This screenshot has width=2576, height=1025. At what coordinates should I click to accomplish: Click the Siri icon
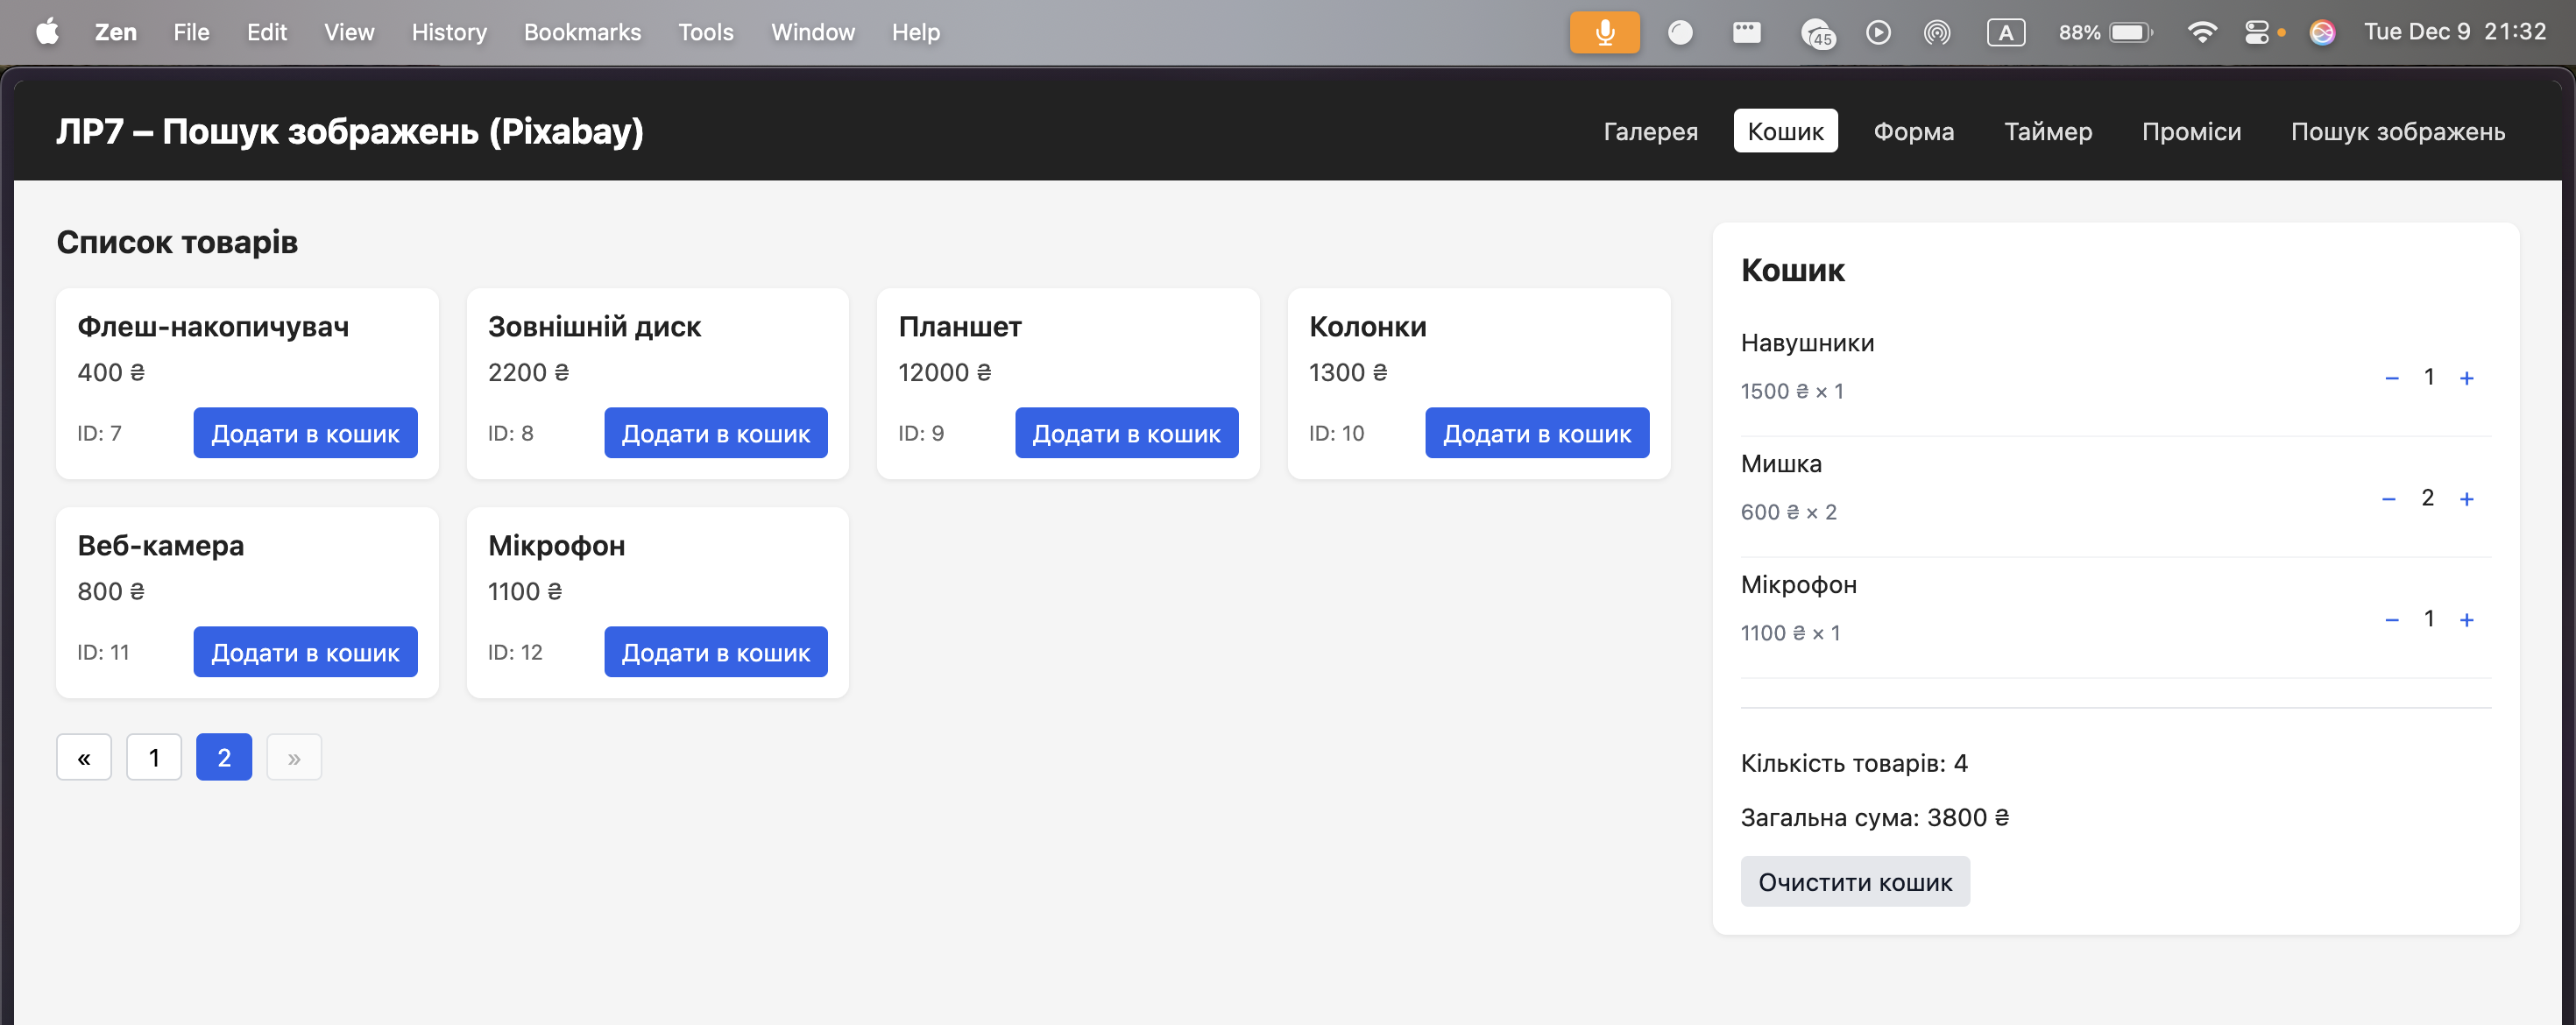point(2322,32)
